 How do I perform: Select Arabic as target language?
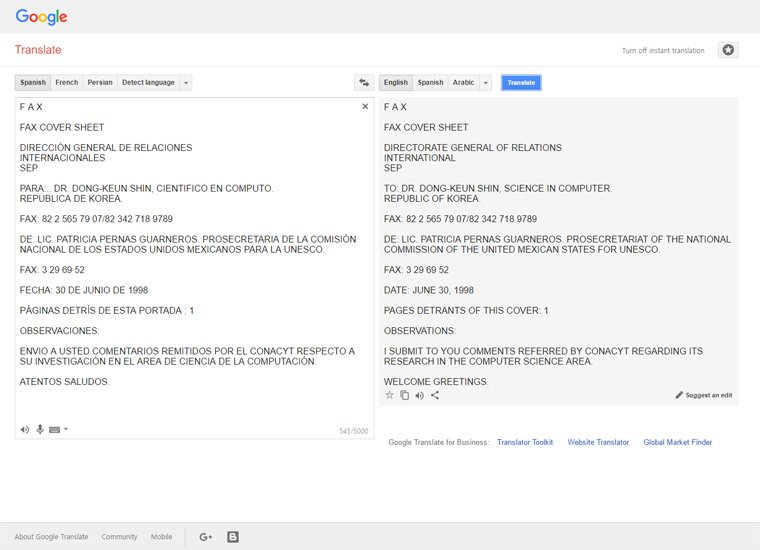click(463, 82)
